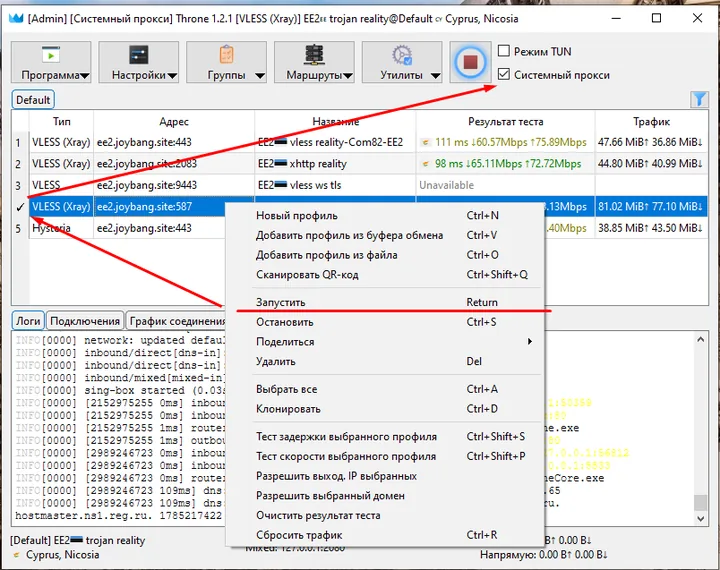
Task: Expand the Маршруты dropdown arrow
Action: tap(348, 76)
